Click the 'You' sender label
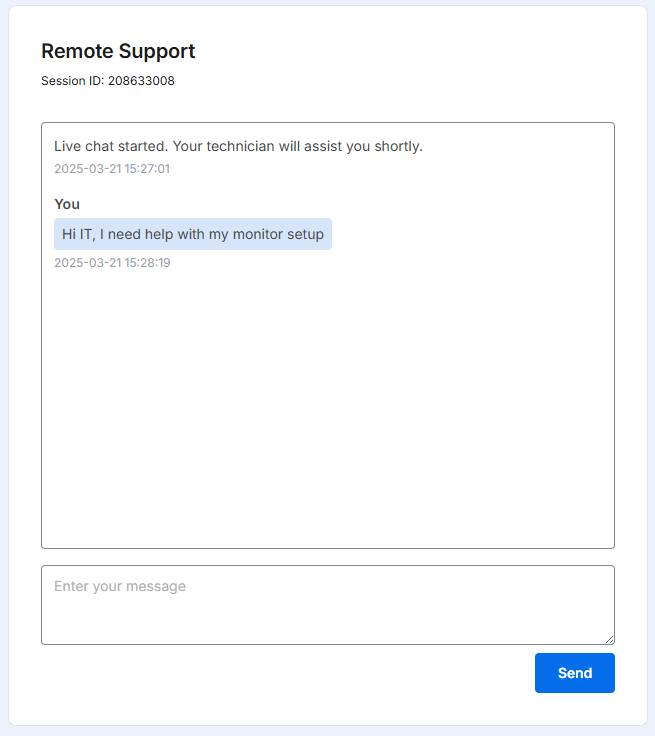Image resolution: width=655 pixels, height=736 pixels. (67, 204)
